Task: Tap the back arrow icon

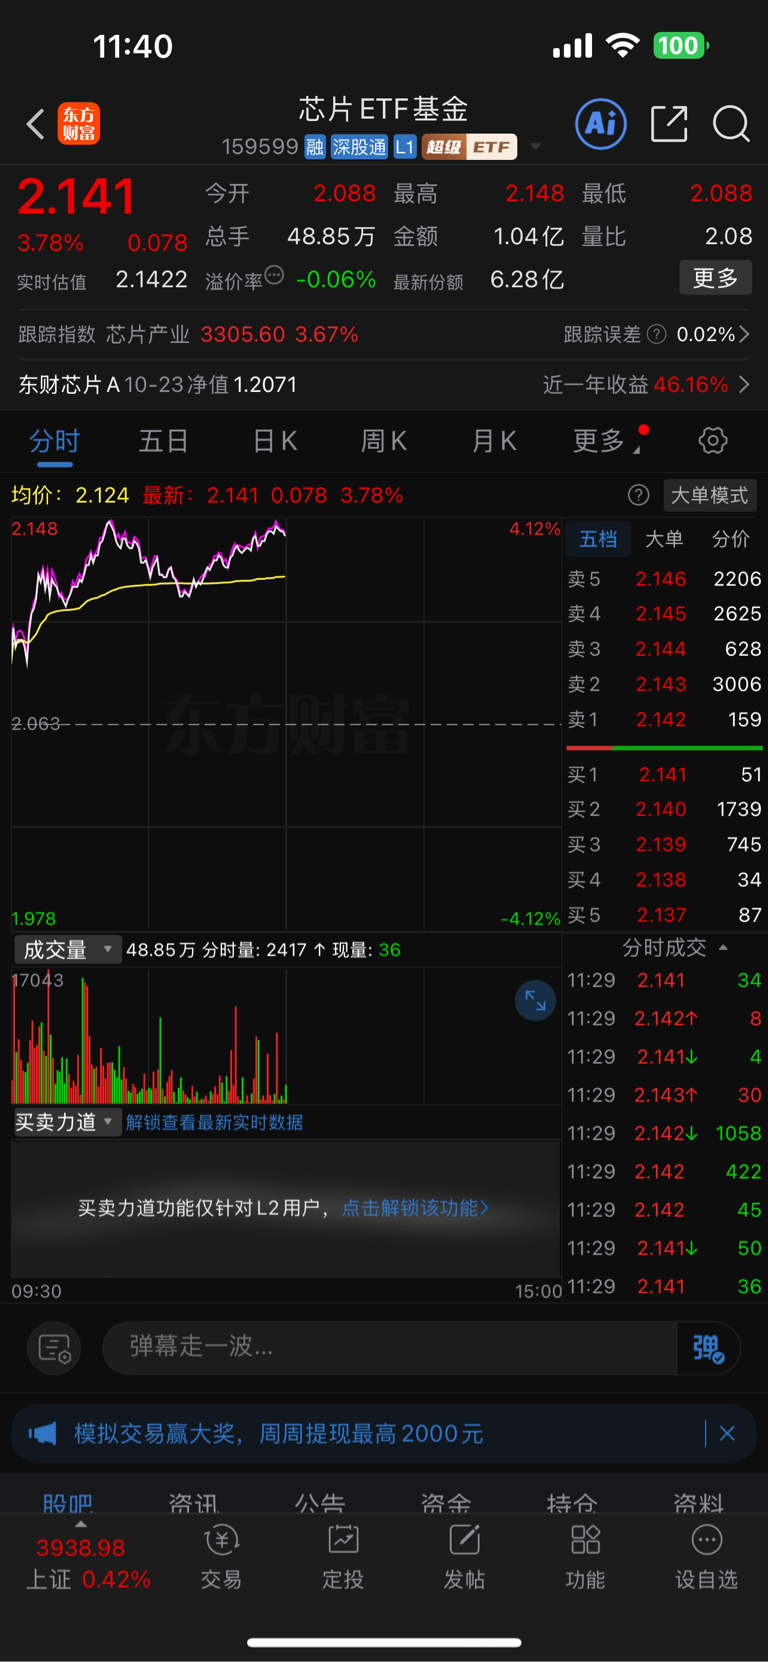Action: 36,124
